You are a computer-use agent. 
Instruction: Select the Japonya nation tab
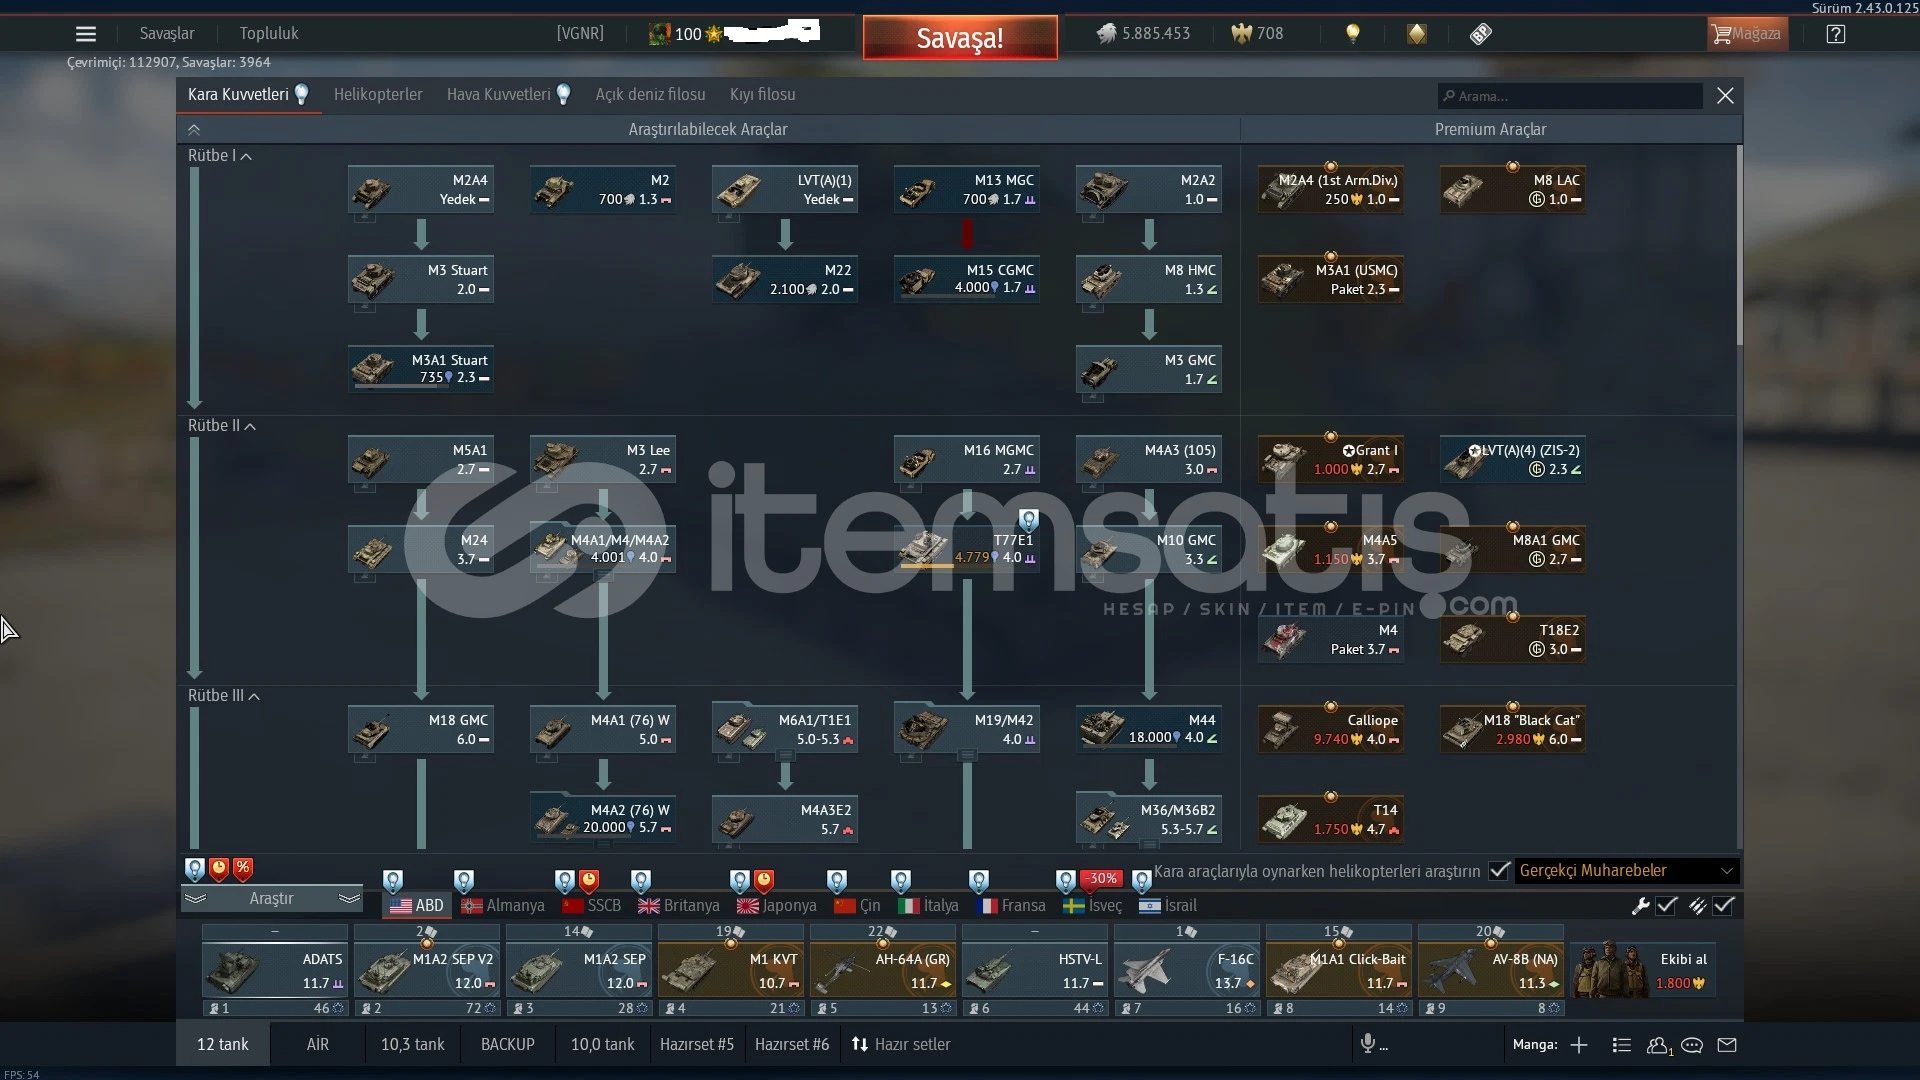(777, 906)
